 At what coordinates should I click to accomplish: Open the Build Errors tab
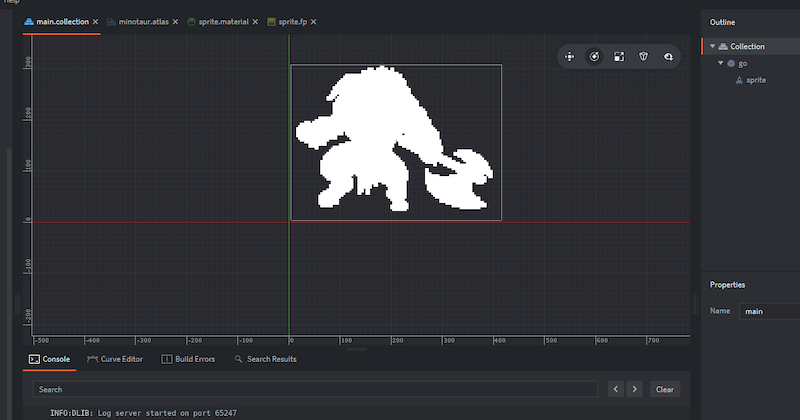coord(193,359)
